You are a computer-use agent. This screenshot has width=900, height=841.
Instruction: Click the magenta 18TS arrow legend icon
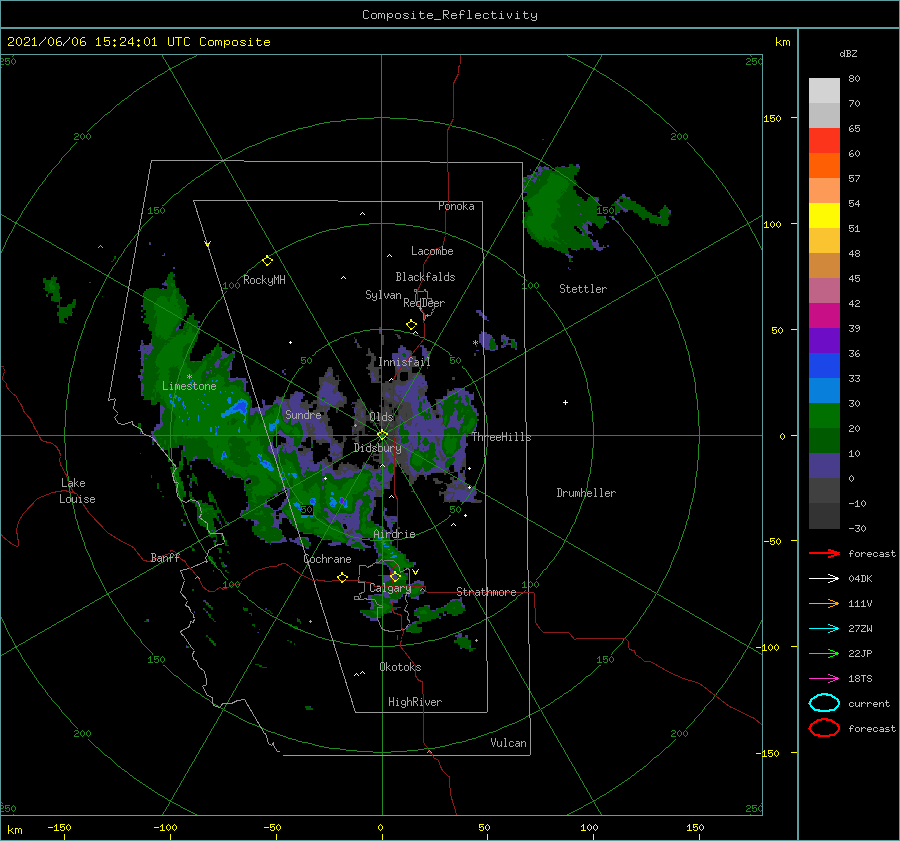[x=824, y=679]
